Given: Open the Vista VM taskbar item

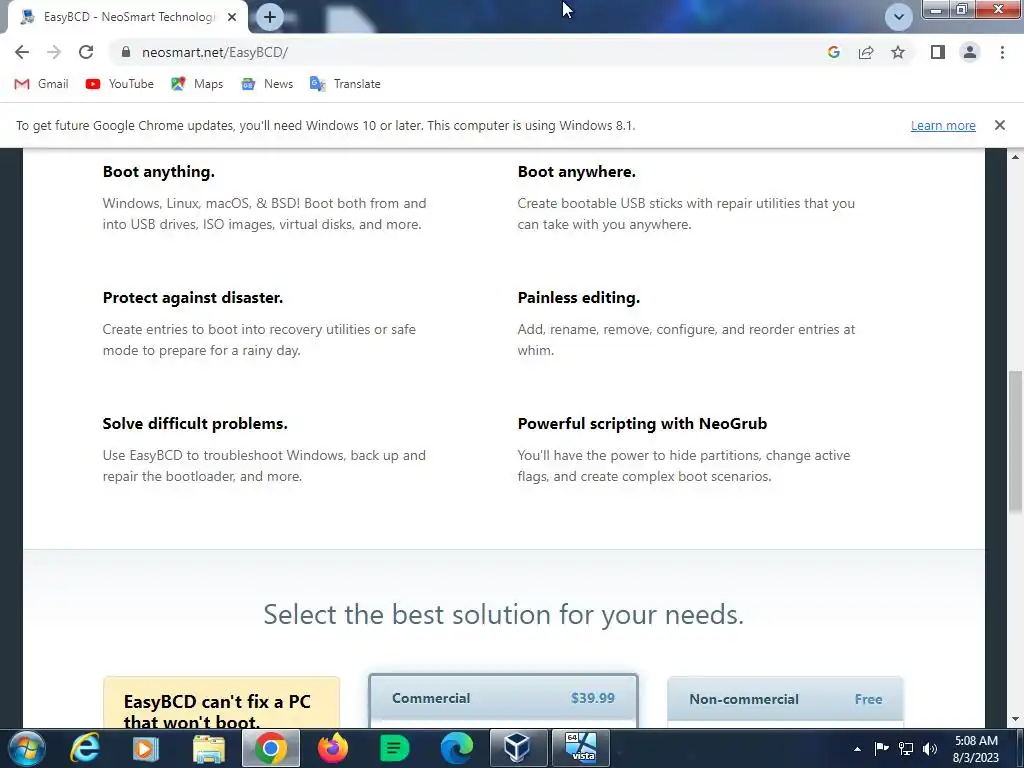Looking at the screenshot, I should [x=581, y=748].
